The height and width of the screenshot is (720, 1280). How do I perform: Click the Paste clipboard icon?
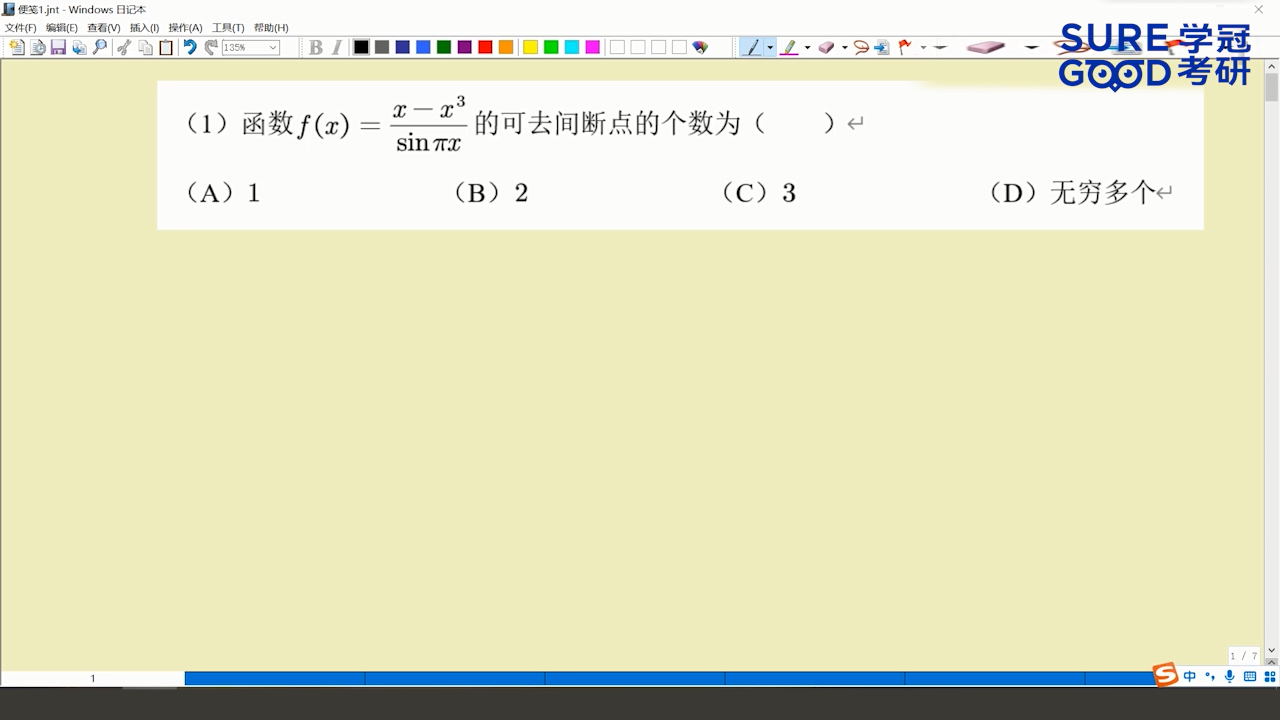tap(166, 47)
